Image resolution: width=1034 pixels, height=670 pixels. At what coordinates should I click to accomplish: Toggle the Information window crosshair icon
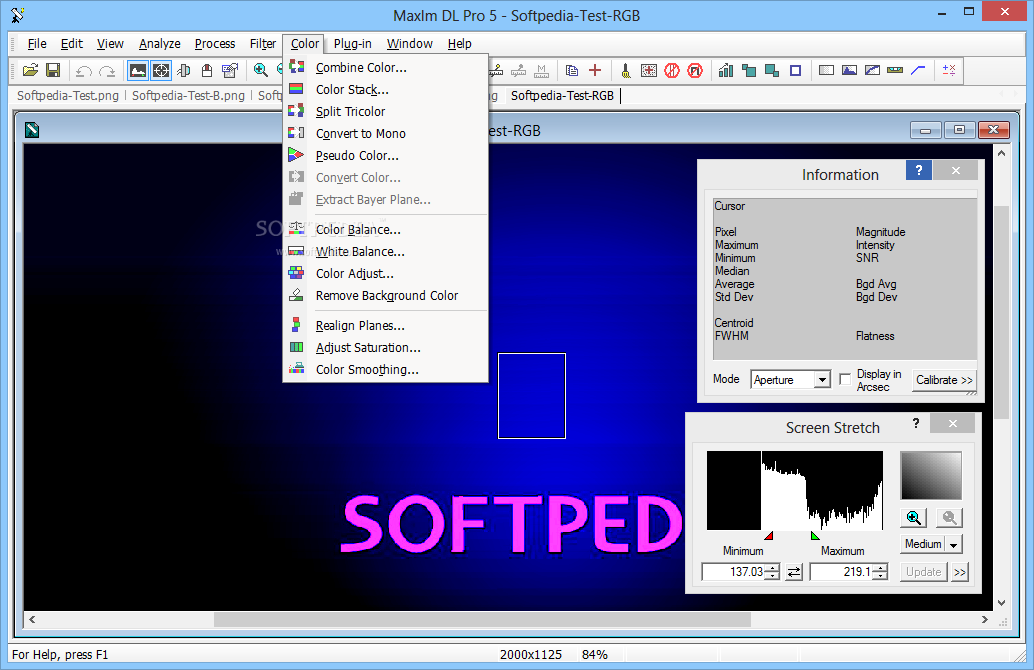(x=161, y=71)
